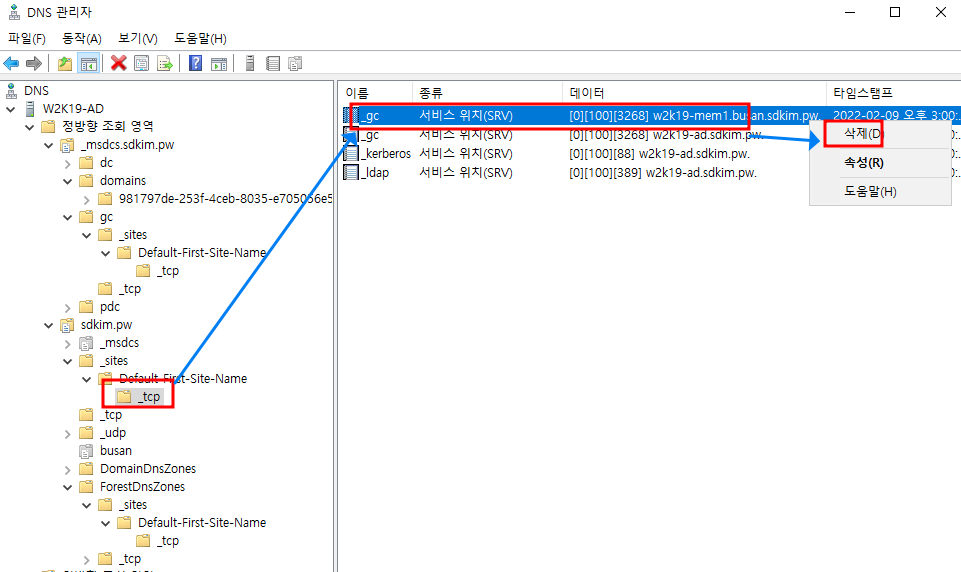Select the busan node in the tree
This screenshot has width=961, height=572.
click(x=116, y=451)
